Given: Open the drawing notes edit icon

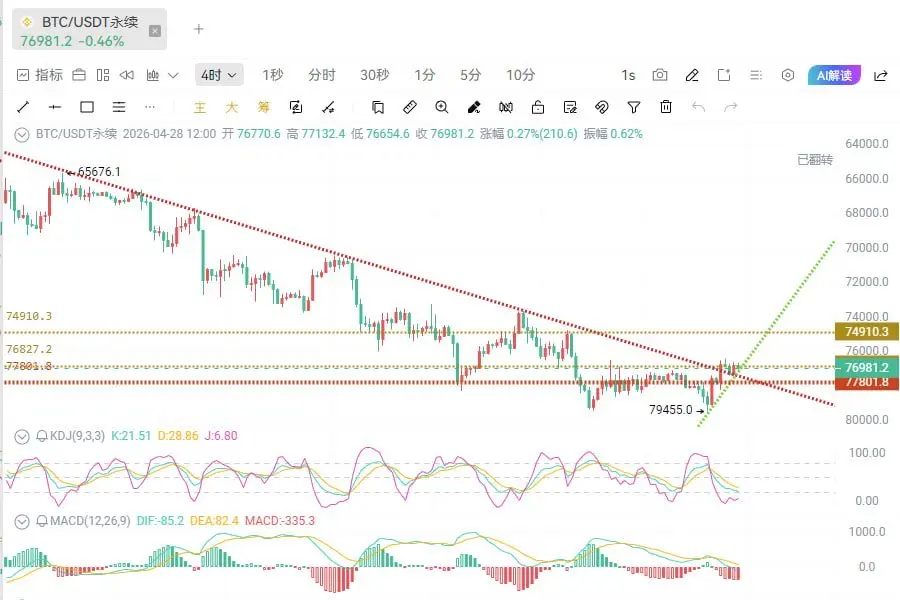Looking at the screenshot, I should click(570, 107).
